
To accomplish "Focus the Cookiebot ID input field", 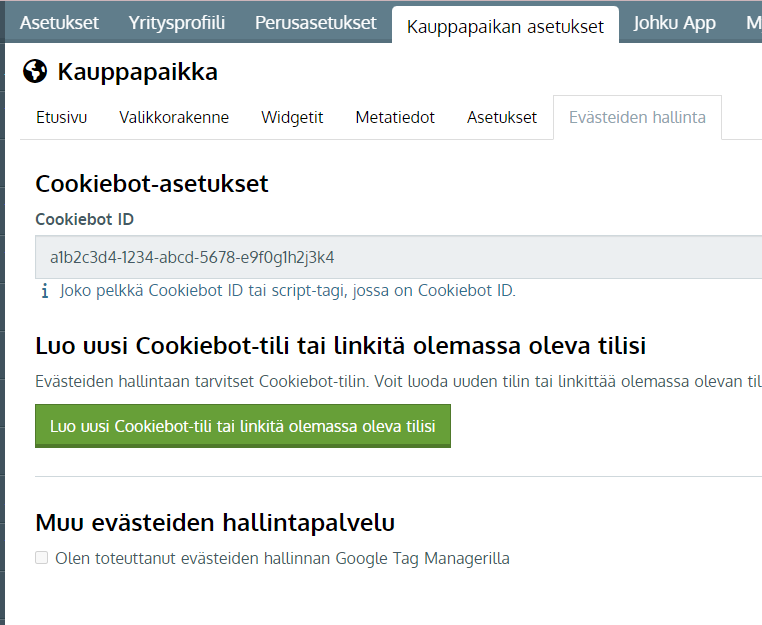I will (398, 257).
